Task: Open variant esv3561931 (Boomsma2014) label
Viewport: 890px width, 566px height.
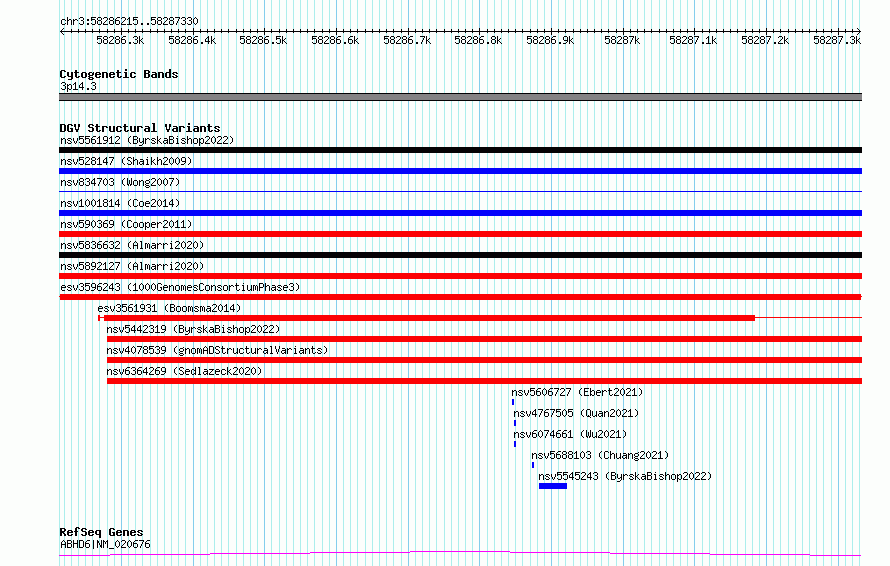Action: 169,308
